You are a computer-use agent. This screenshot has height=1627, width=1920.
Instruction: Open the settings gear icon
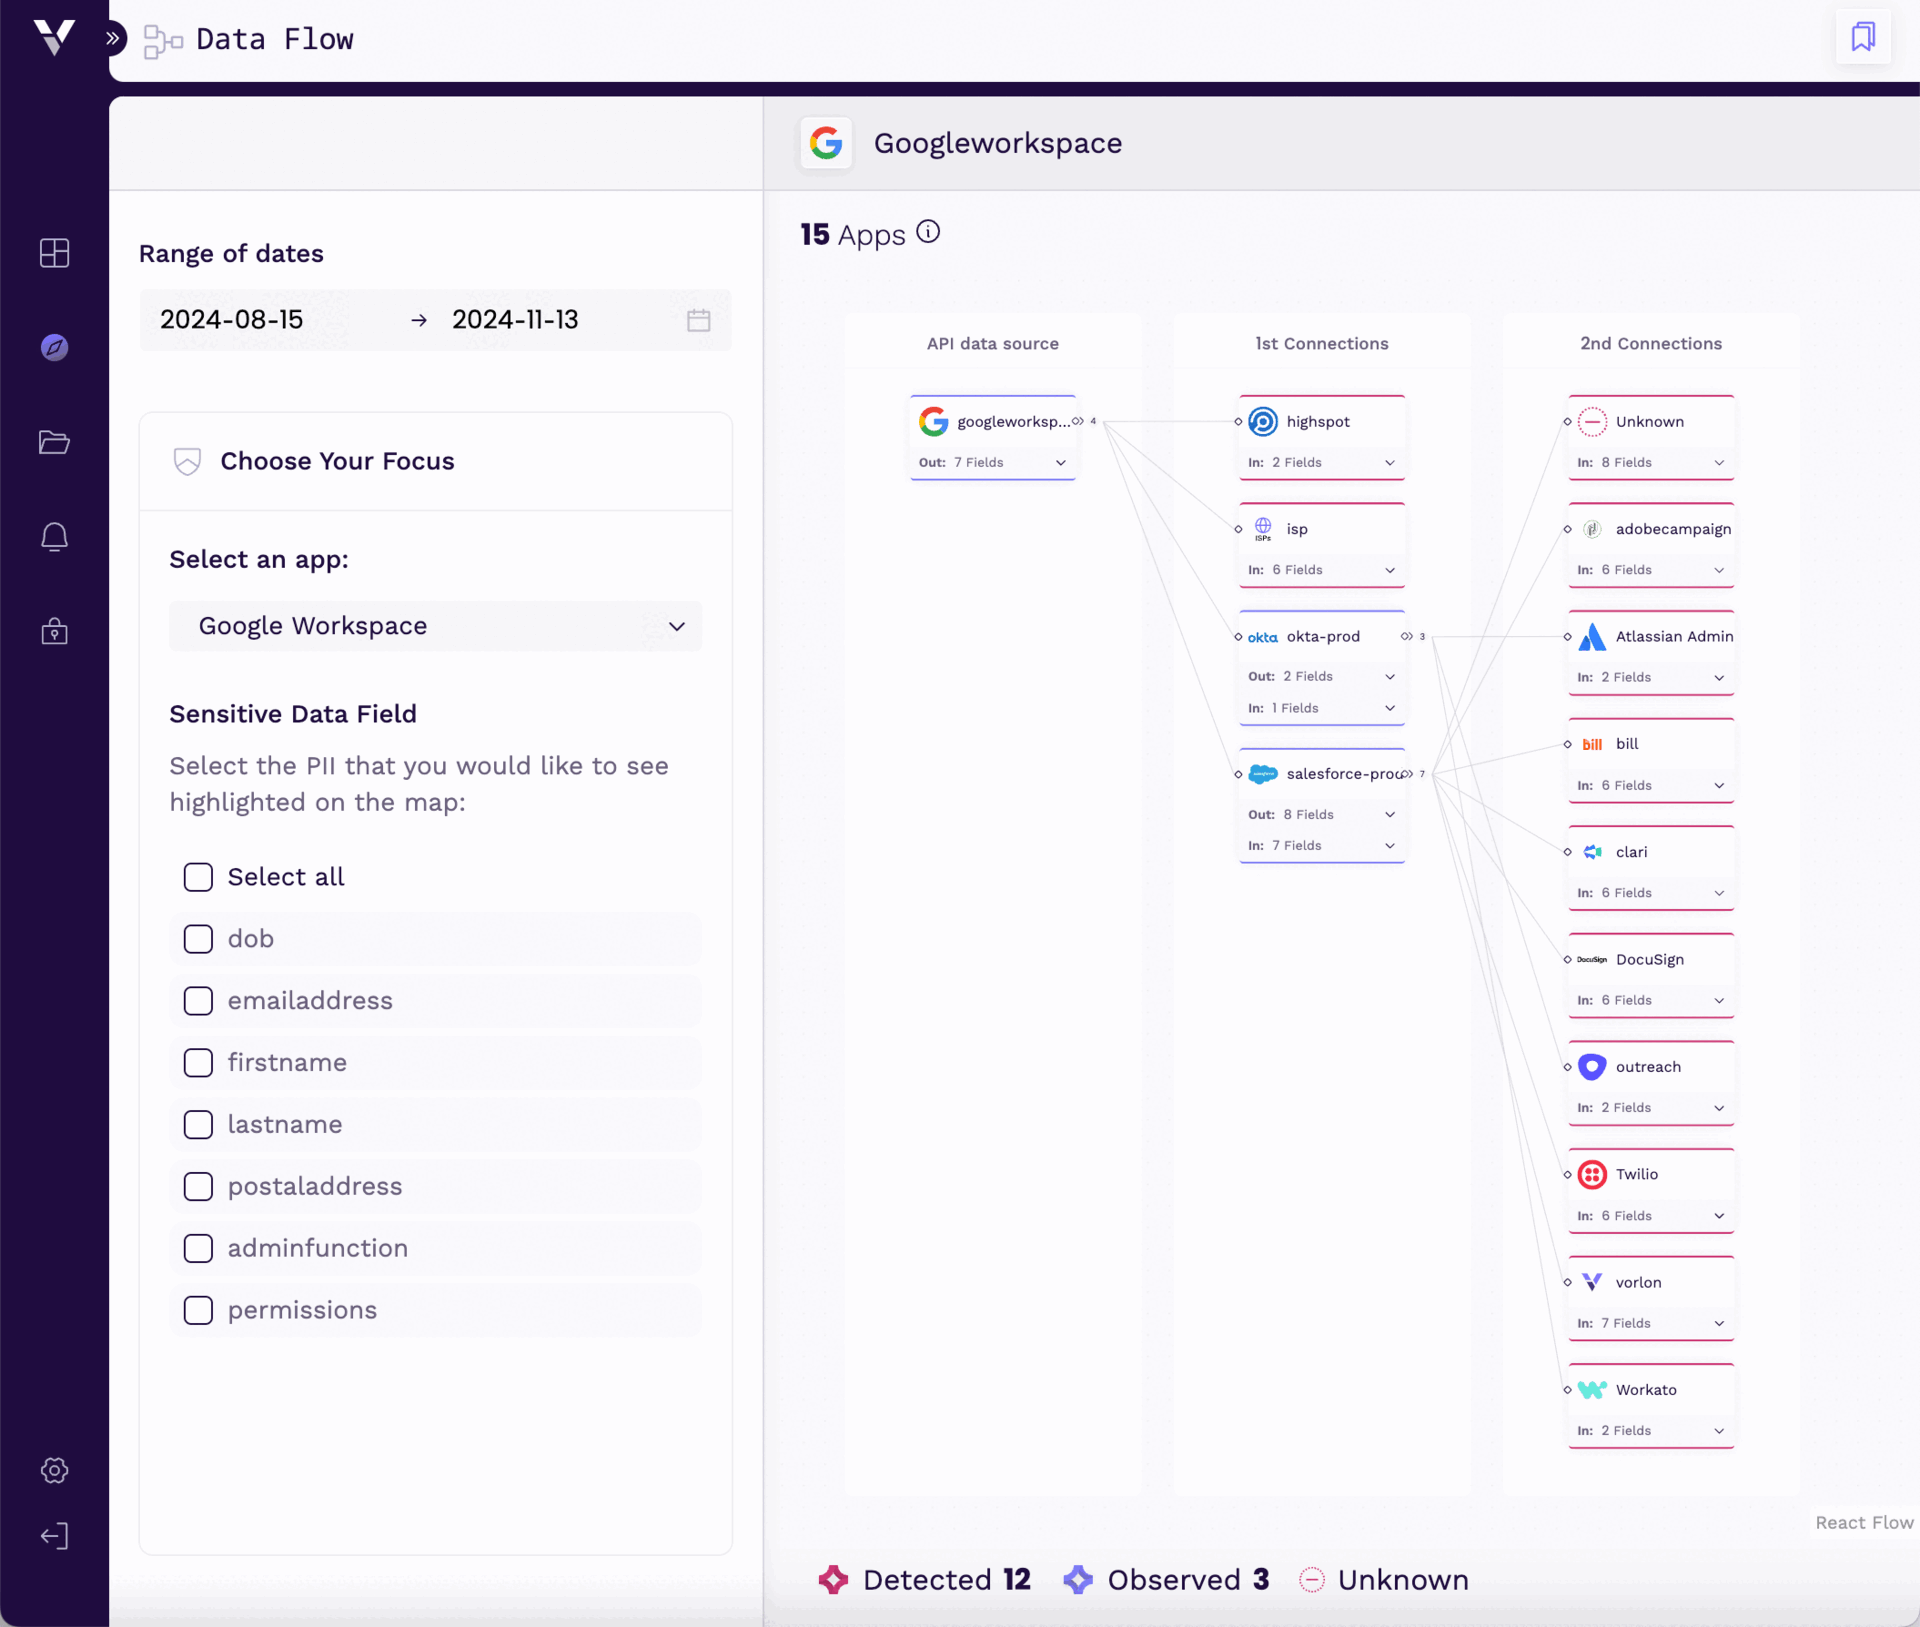coord(54,1470)
